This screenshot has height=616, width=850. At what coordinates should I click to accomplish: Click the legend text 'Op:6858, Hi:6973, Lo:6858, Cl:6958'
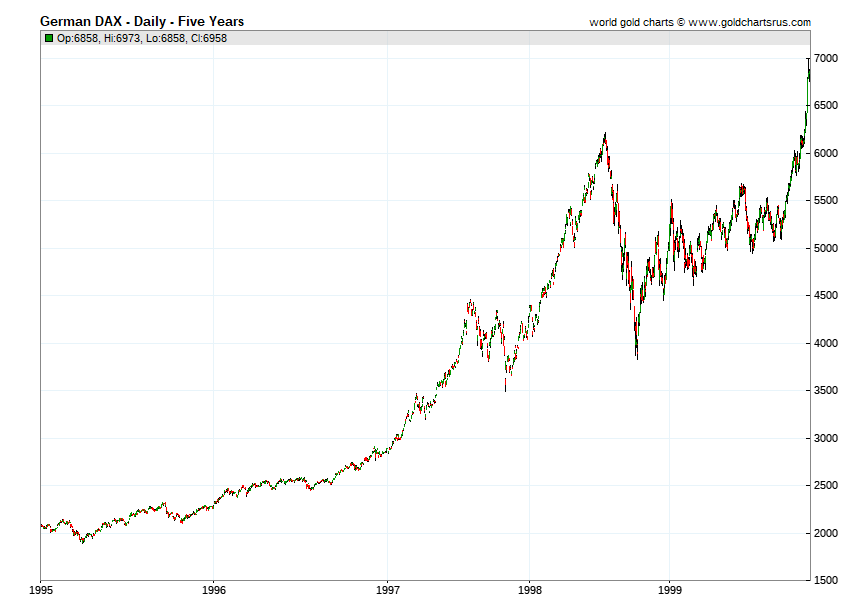click(142, 38)
